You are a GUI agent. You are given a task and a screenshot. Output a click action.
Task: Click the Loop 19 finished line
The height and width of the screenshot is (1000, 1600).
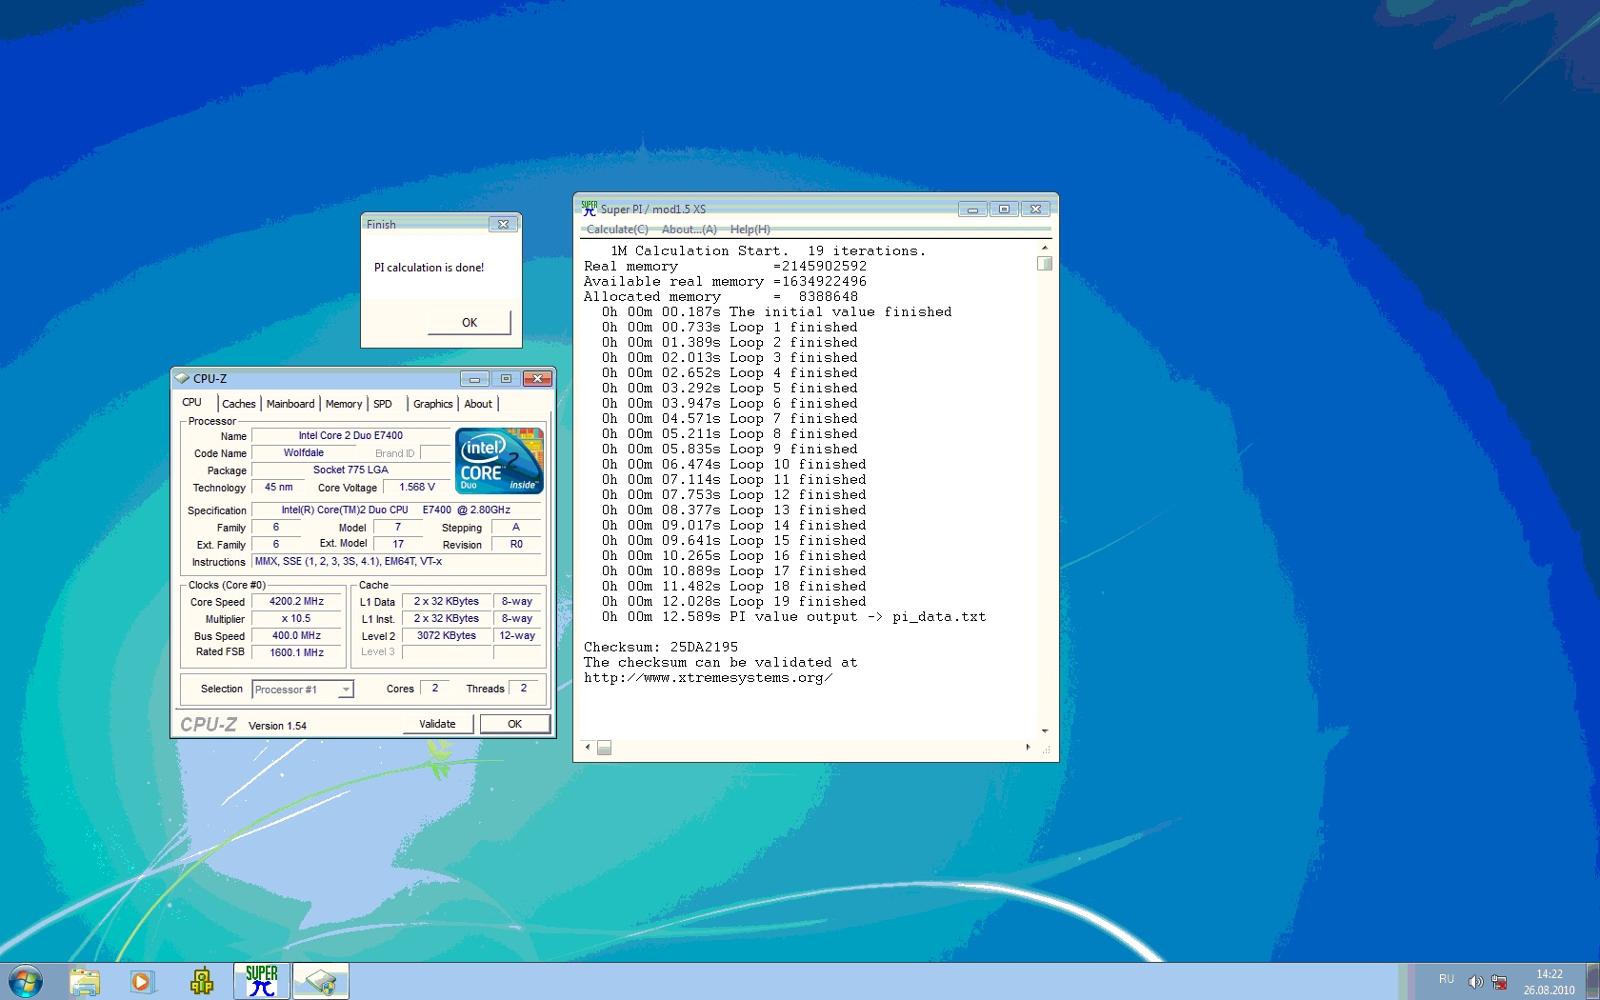(x=734, y=602)
